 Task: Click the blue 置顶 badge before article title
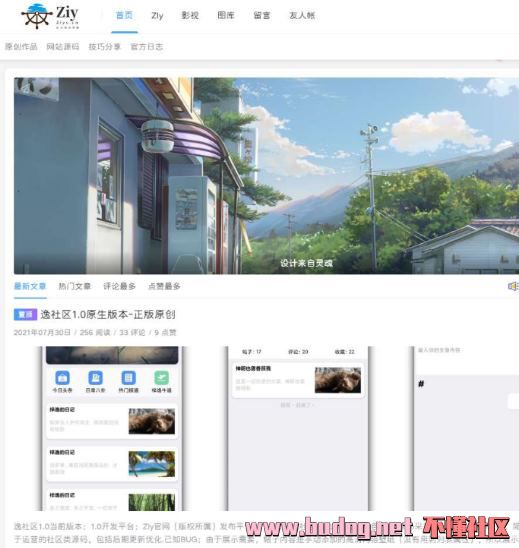point(25,315)
